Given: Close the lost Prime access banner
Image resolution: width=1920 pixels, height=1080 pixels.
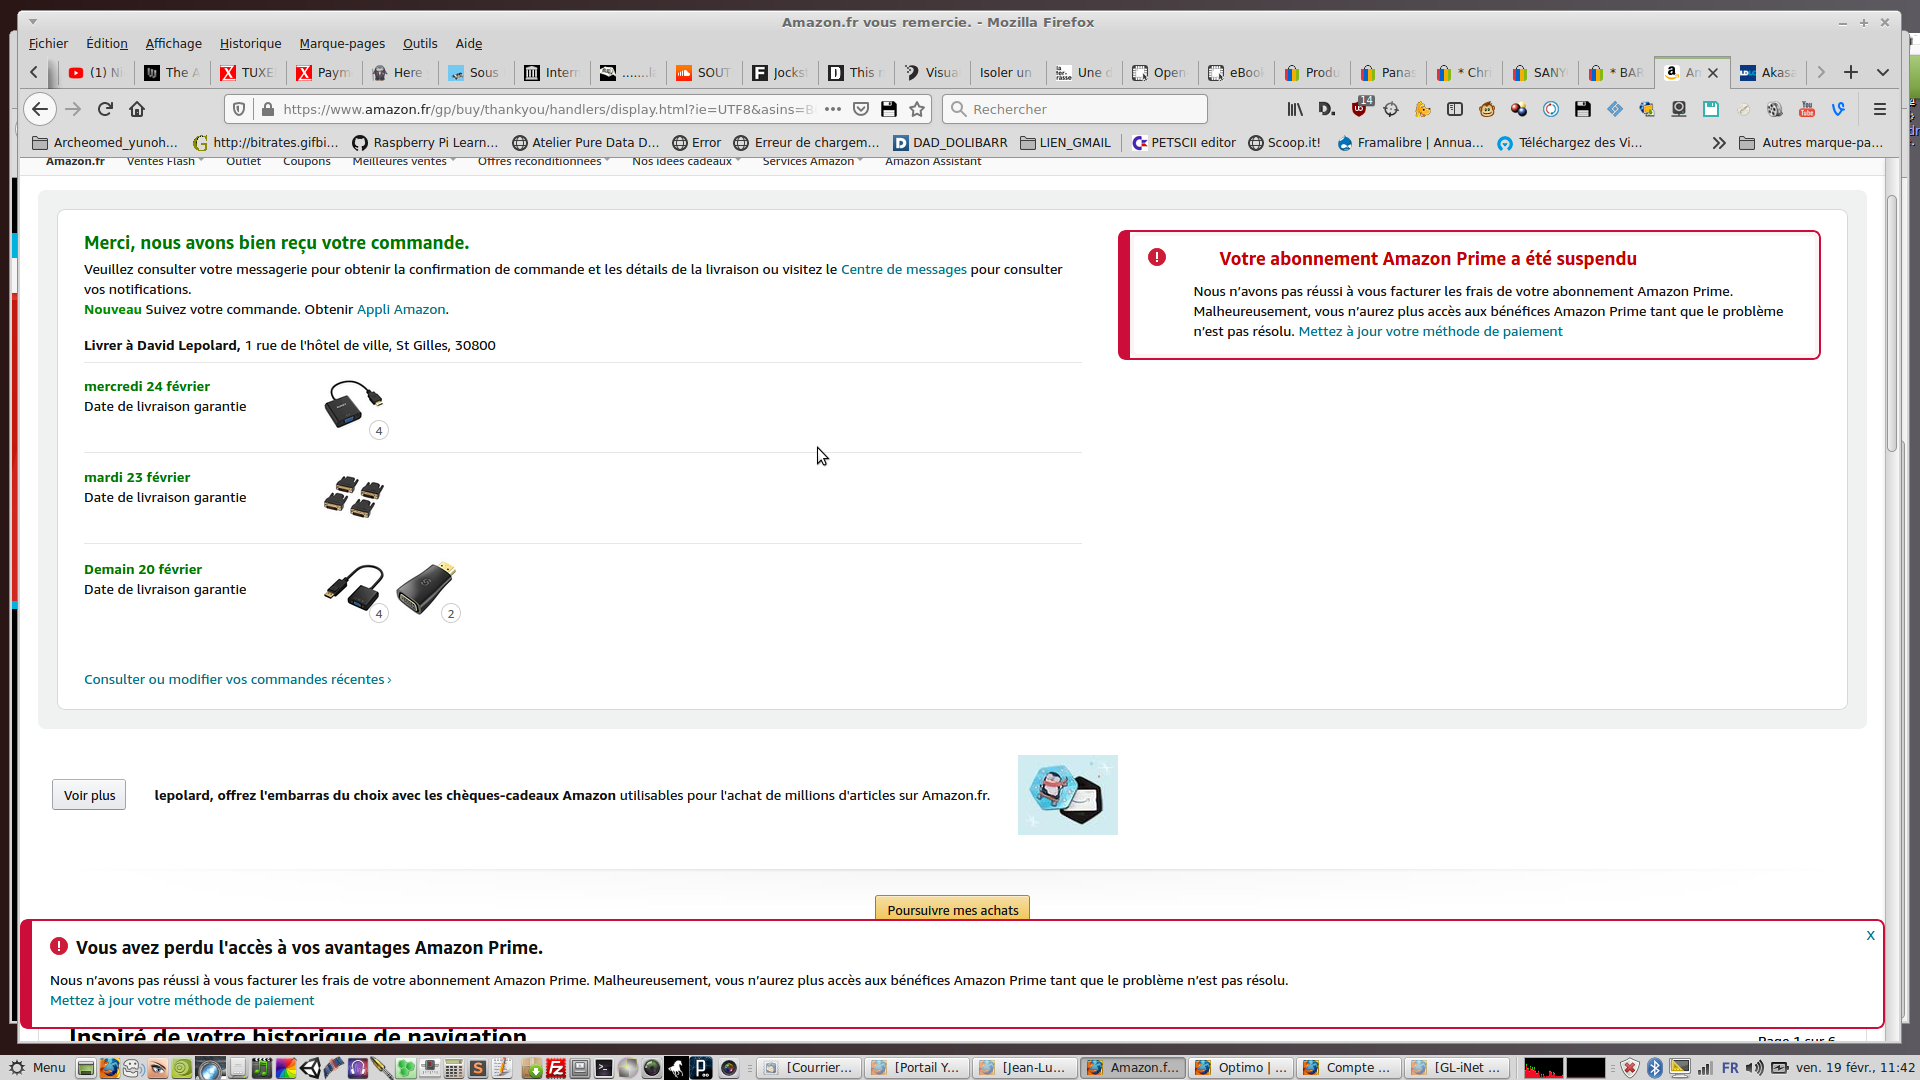Looking at the screenshot, I should [x=1870, y=936].
